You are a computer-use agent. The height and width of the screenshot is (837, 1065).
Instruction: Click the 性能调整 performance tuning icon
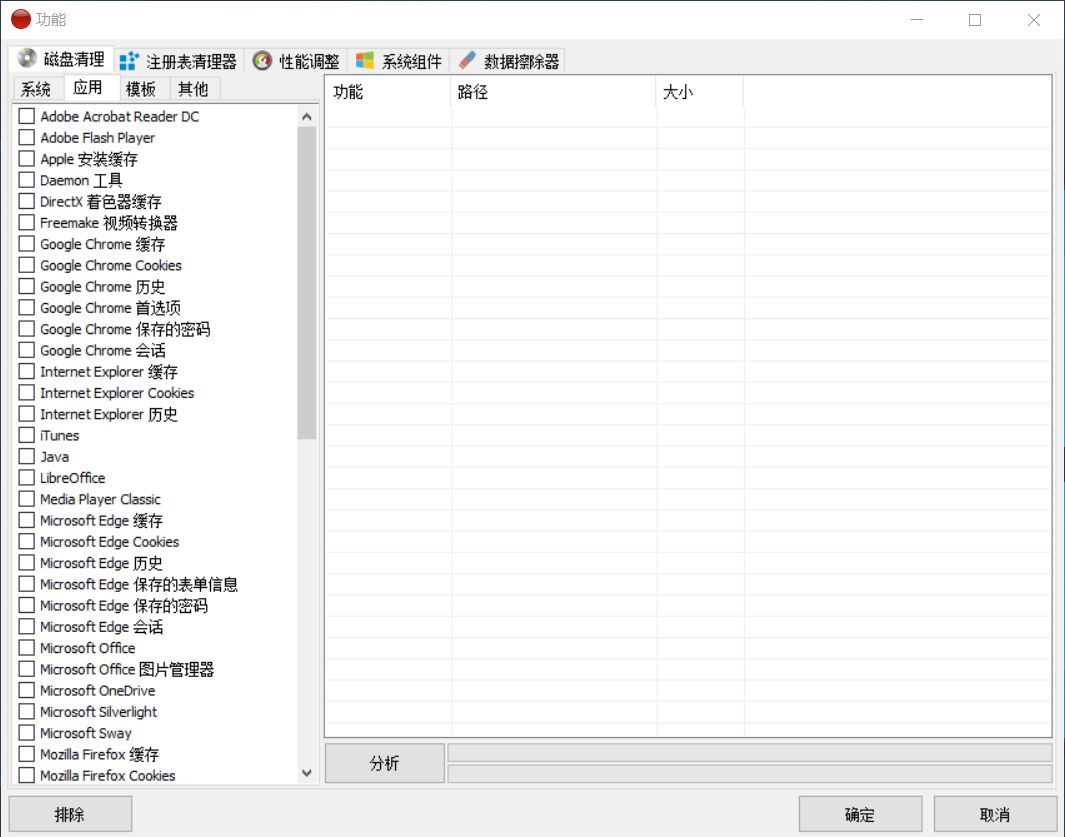[x=262, y=59]
